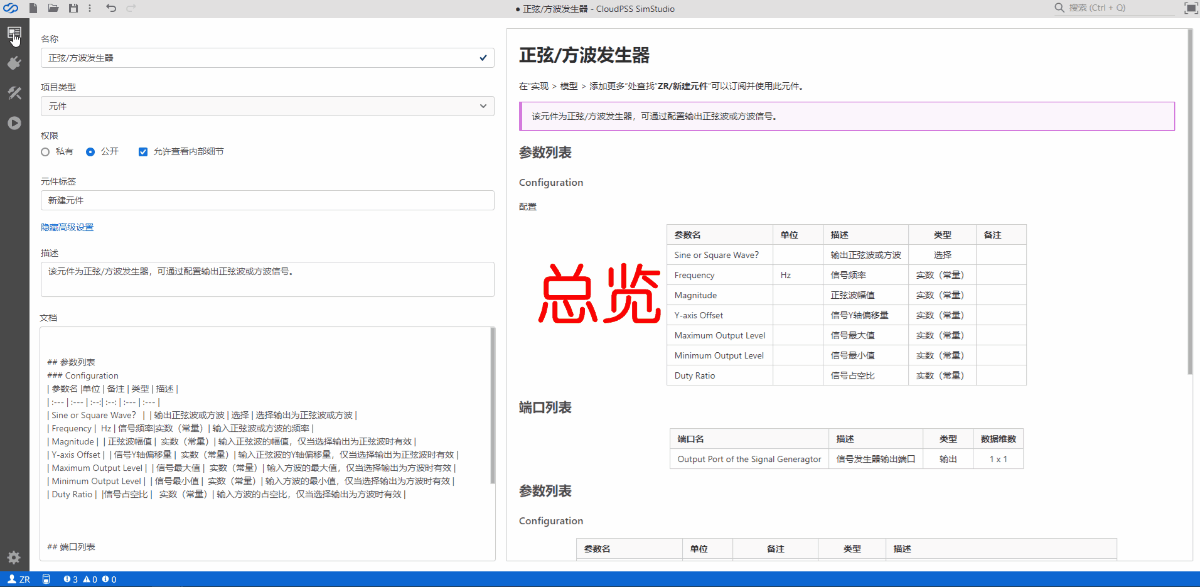Save the project with the save icon
Screen dimensions: 1200x587
pyautogui.click(x=73, y=8)
